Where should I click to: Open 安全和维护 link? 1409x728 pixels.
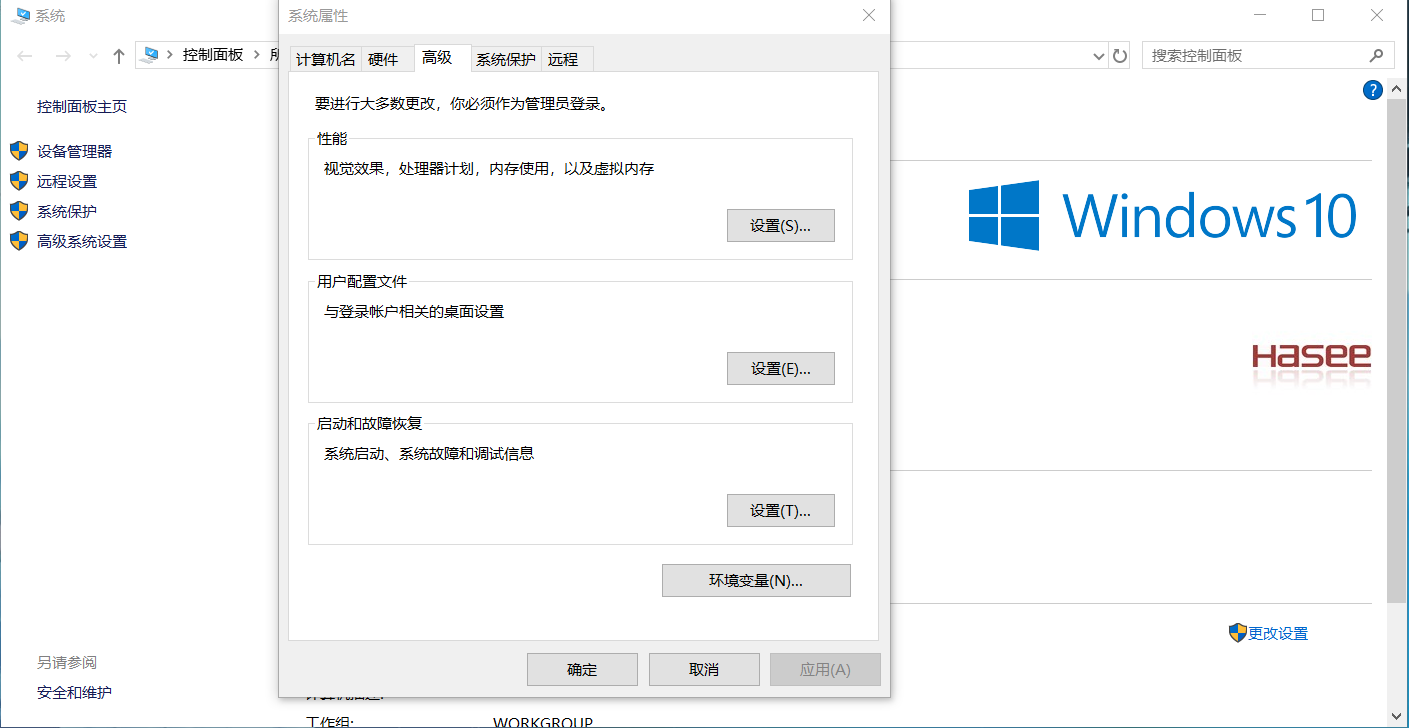click(74, 692)
